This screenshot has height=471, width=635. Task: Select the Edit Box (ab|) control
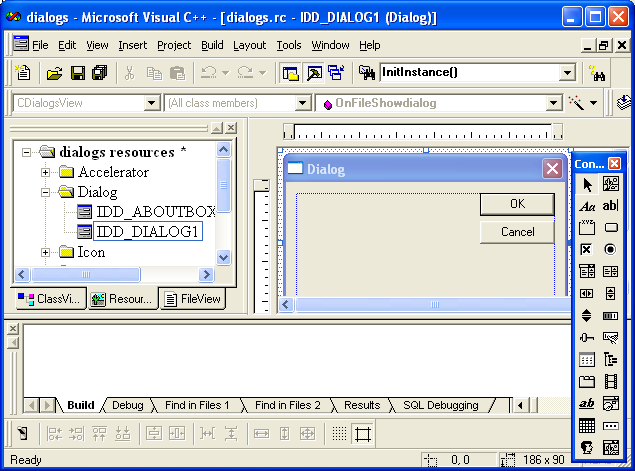click(611, 206)
